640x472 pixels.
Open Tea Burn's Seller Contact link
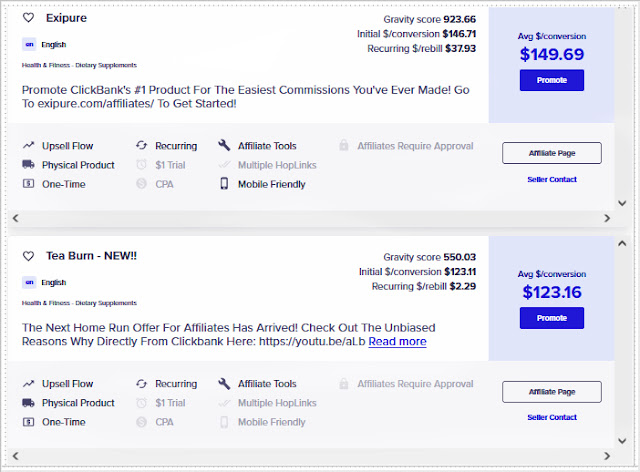(552, 417)
